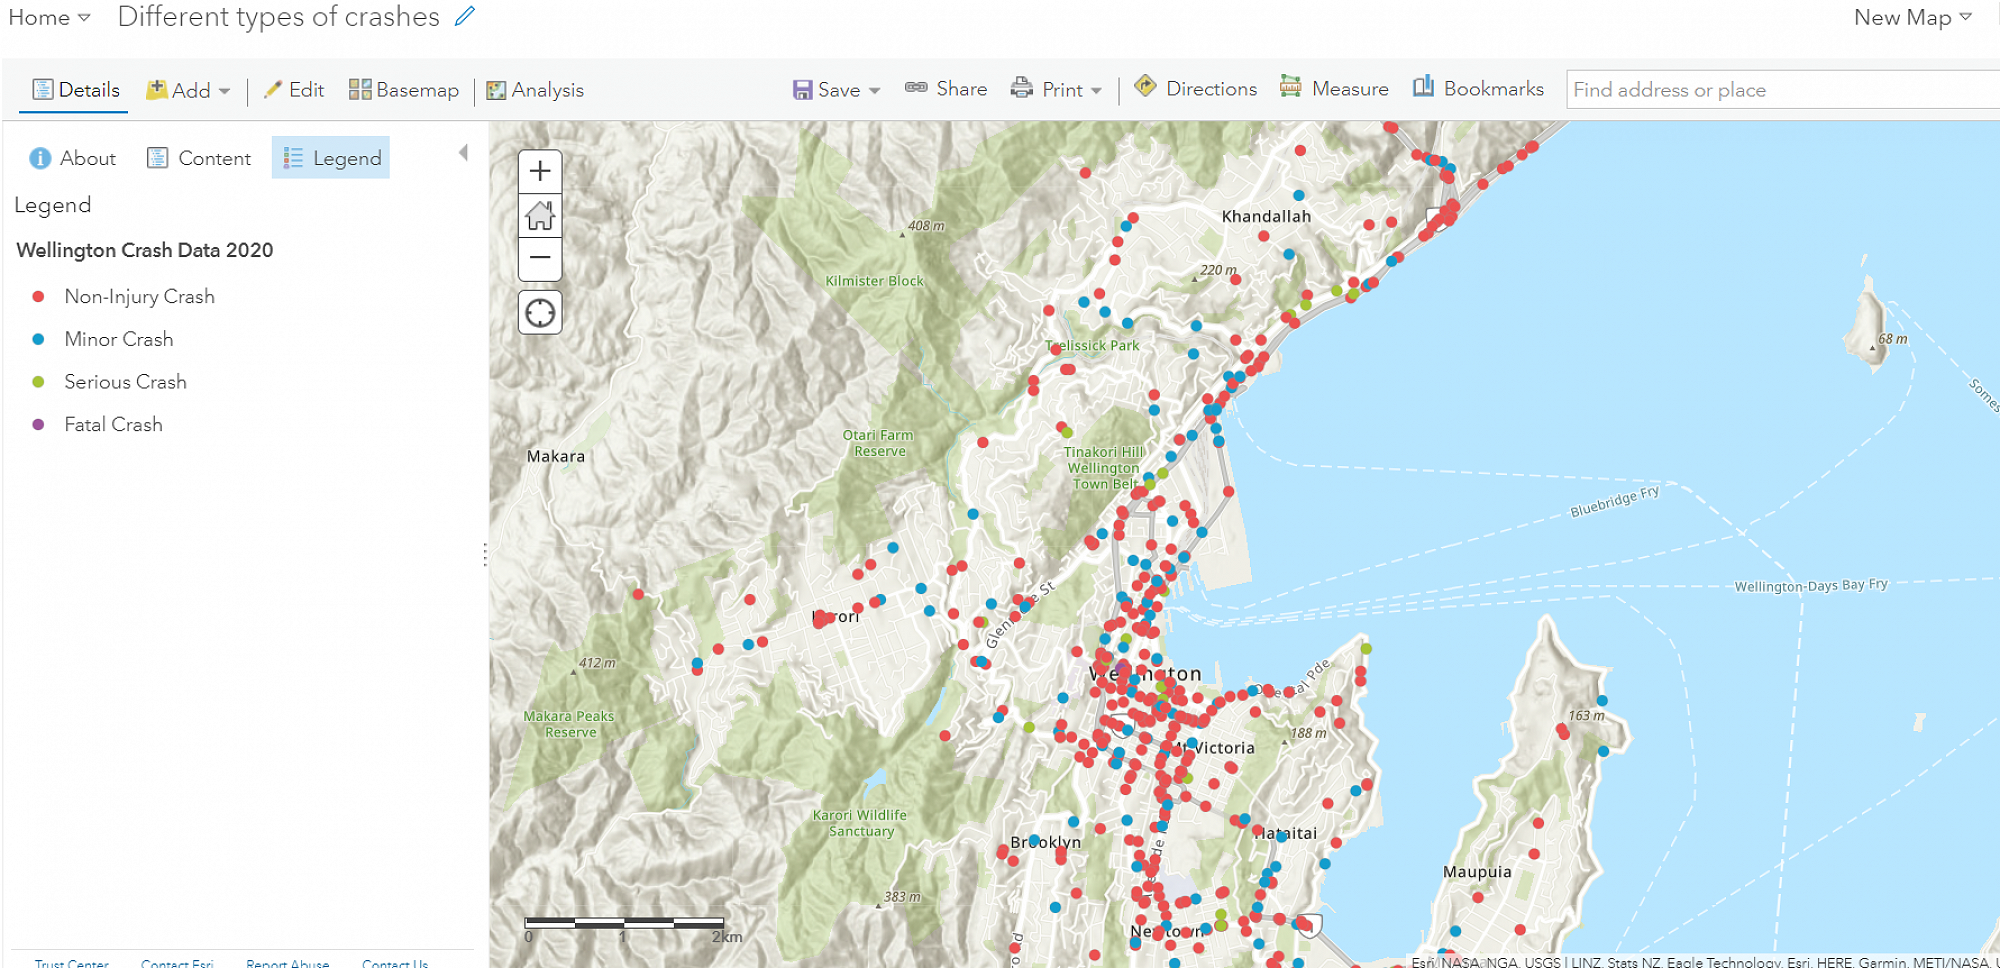Open the Bookmarks panel
The height and width of the screenshot is (968, 2000).
coord(1478,89)
